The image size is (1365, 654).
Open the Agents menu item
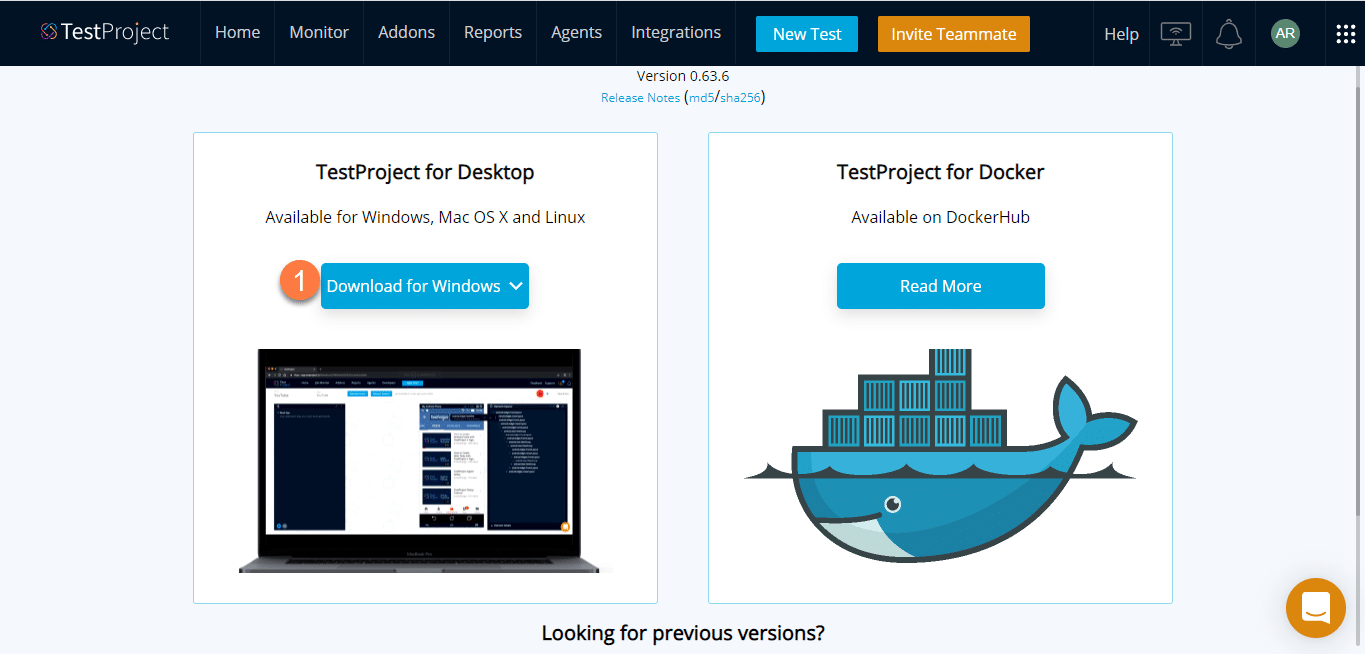[x=577, y=33]
